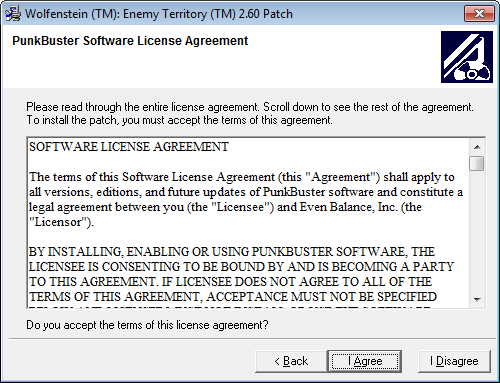The height and width of the screenshot is (383, 500).
Task: Click the PunkBuster Software License Agreement page title
Action: pos(130,41)
